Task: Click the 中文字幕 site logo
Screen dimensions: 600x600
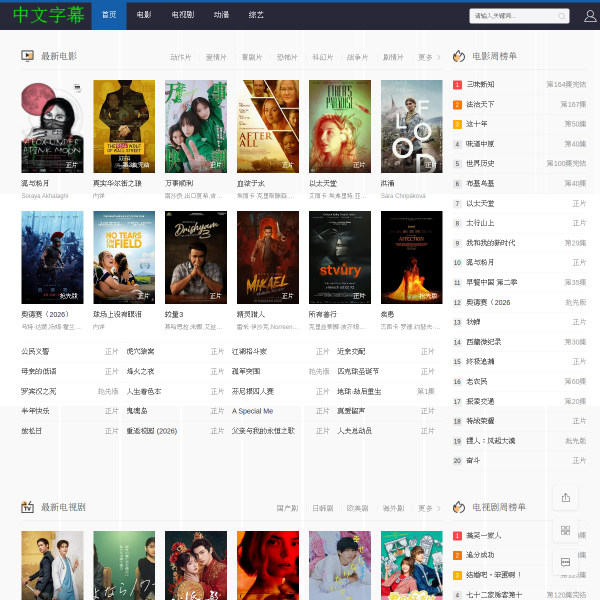Action: 48,15
